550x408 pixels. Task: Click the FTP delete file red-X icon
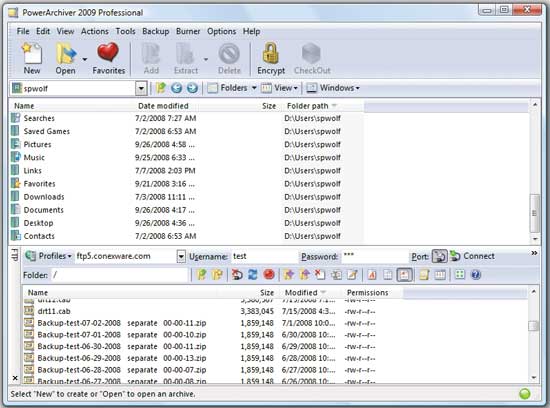[x=320, y=275]
